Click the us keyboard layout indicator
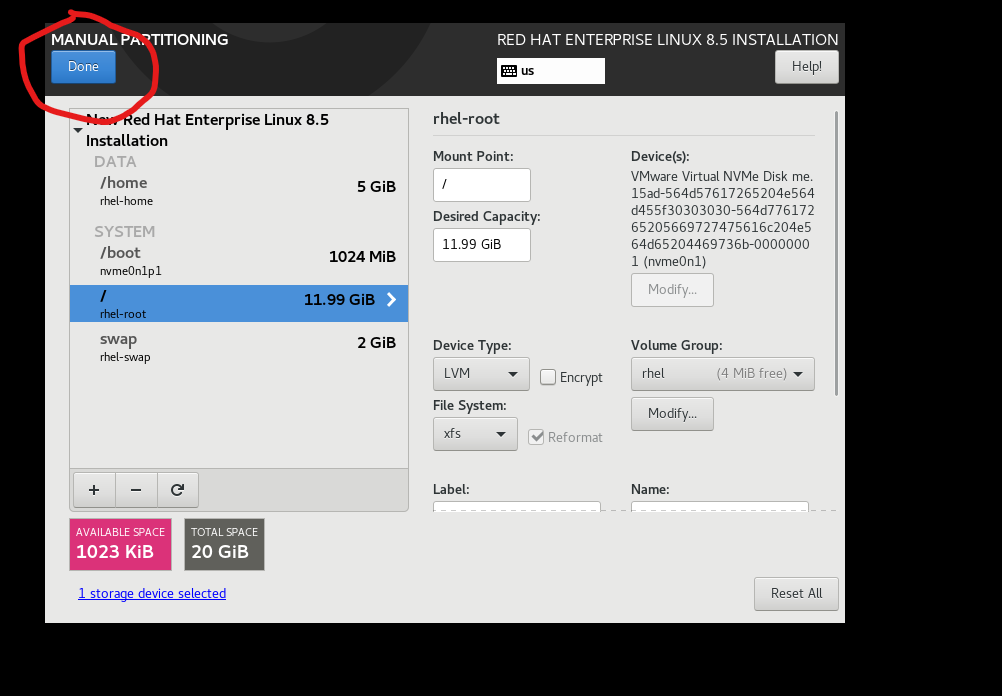 (551, 71)
